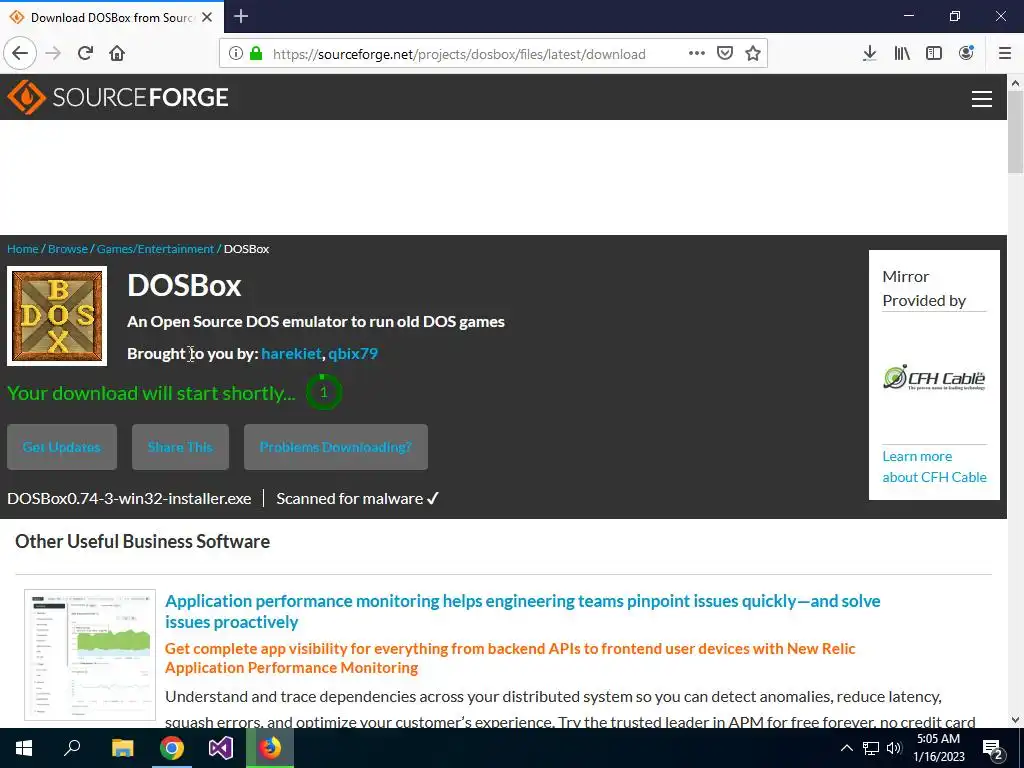The image size is (1024, 768).
Task: Follow the Home breadcrumb link
Action: [23, 249]
